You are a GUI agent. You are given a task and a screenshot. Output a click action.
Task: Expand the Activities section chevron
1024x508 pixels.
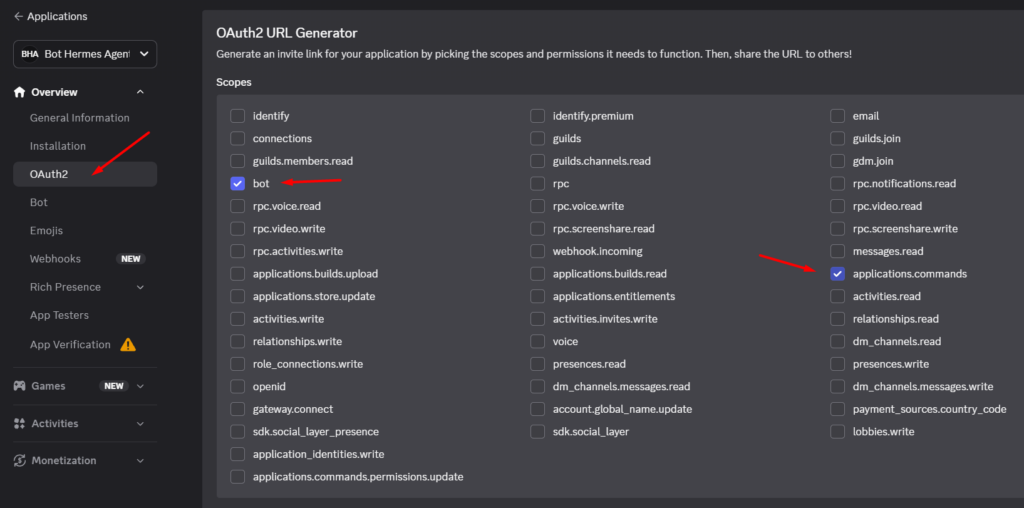point(140,424)
